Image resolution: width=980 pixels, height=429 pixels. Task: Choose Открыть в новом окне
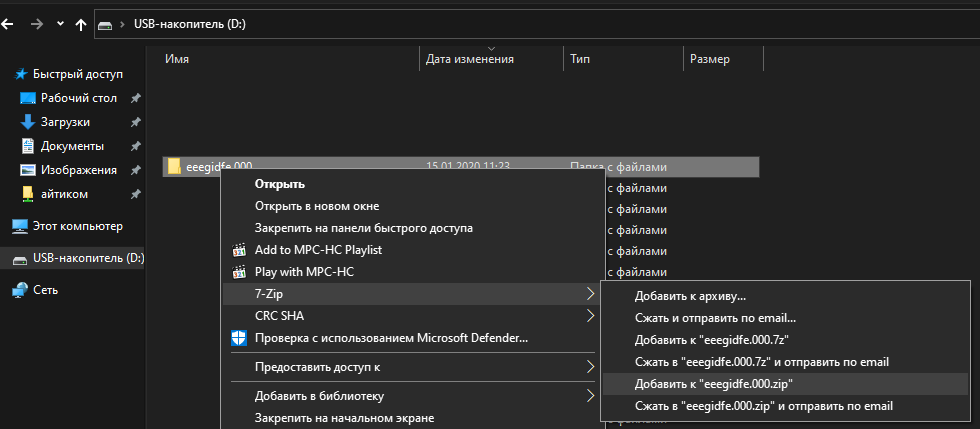[317, 206]
